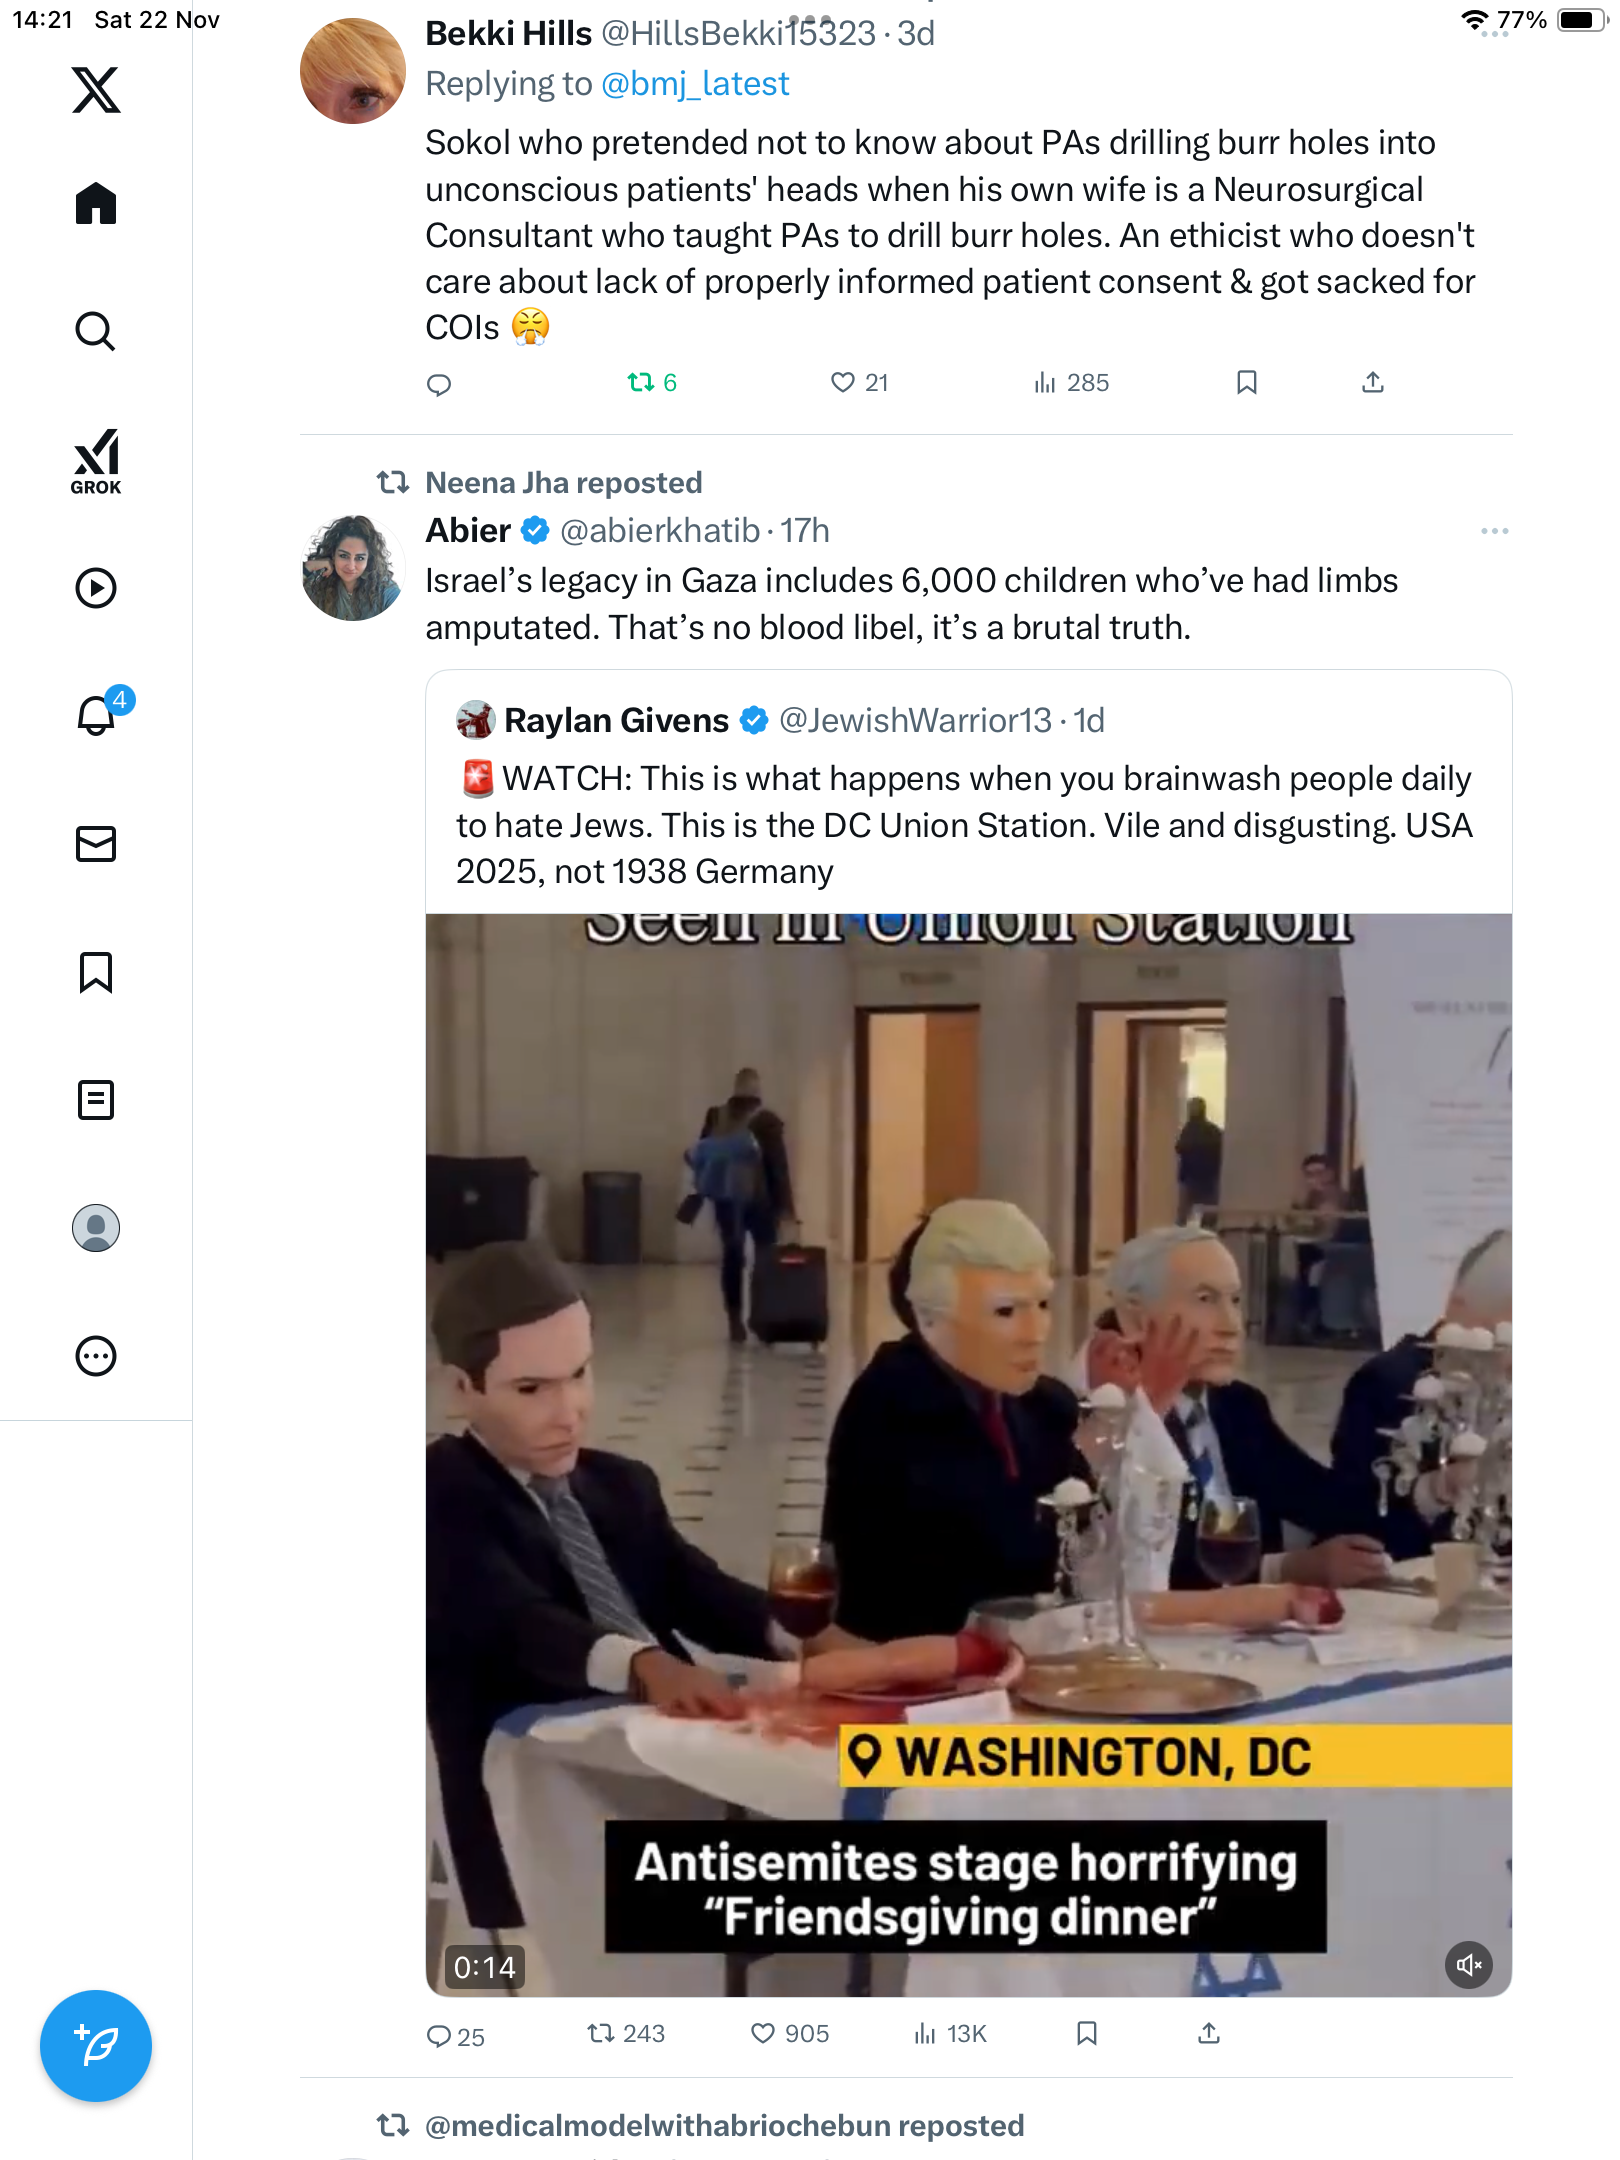Viewport: 1620px width, 2160px height.
Task: Open the profile avatar in sidebar
Action: click(96, 1228)
